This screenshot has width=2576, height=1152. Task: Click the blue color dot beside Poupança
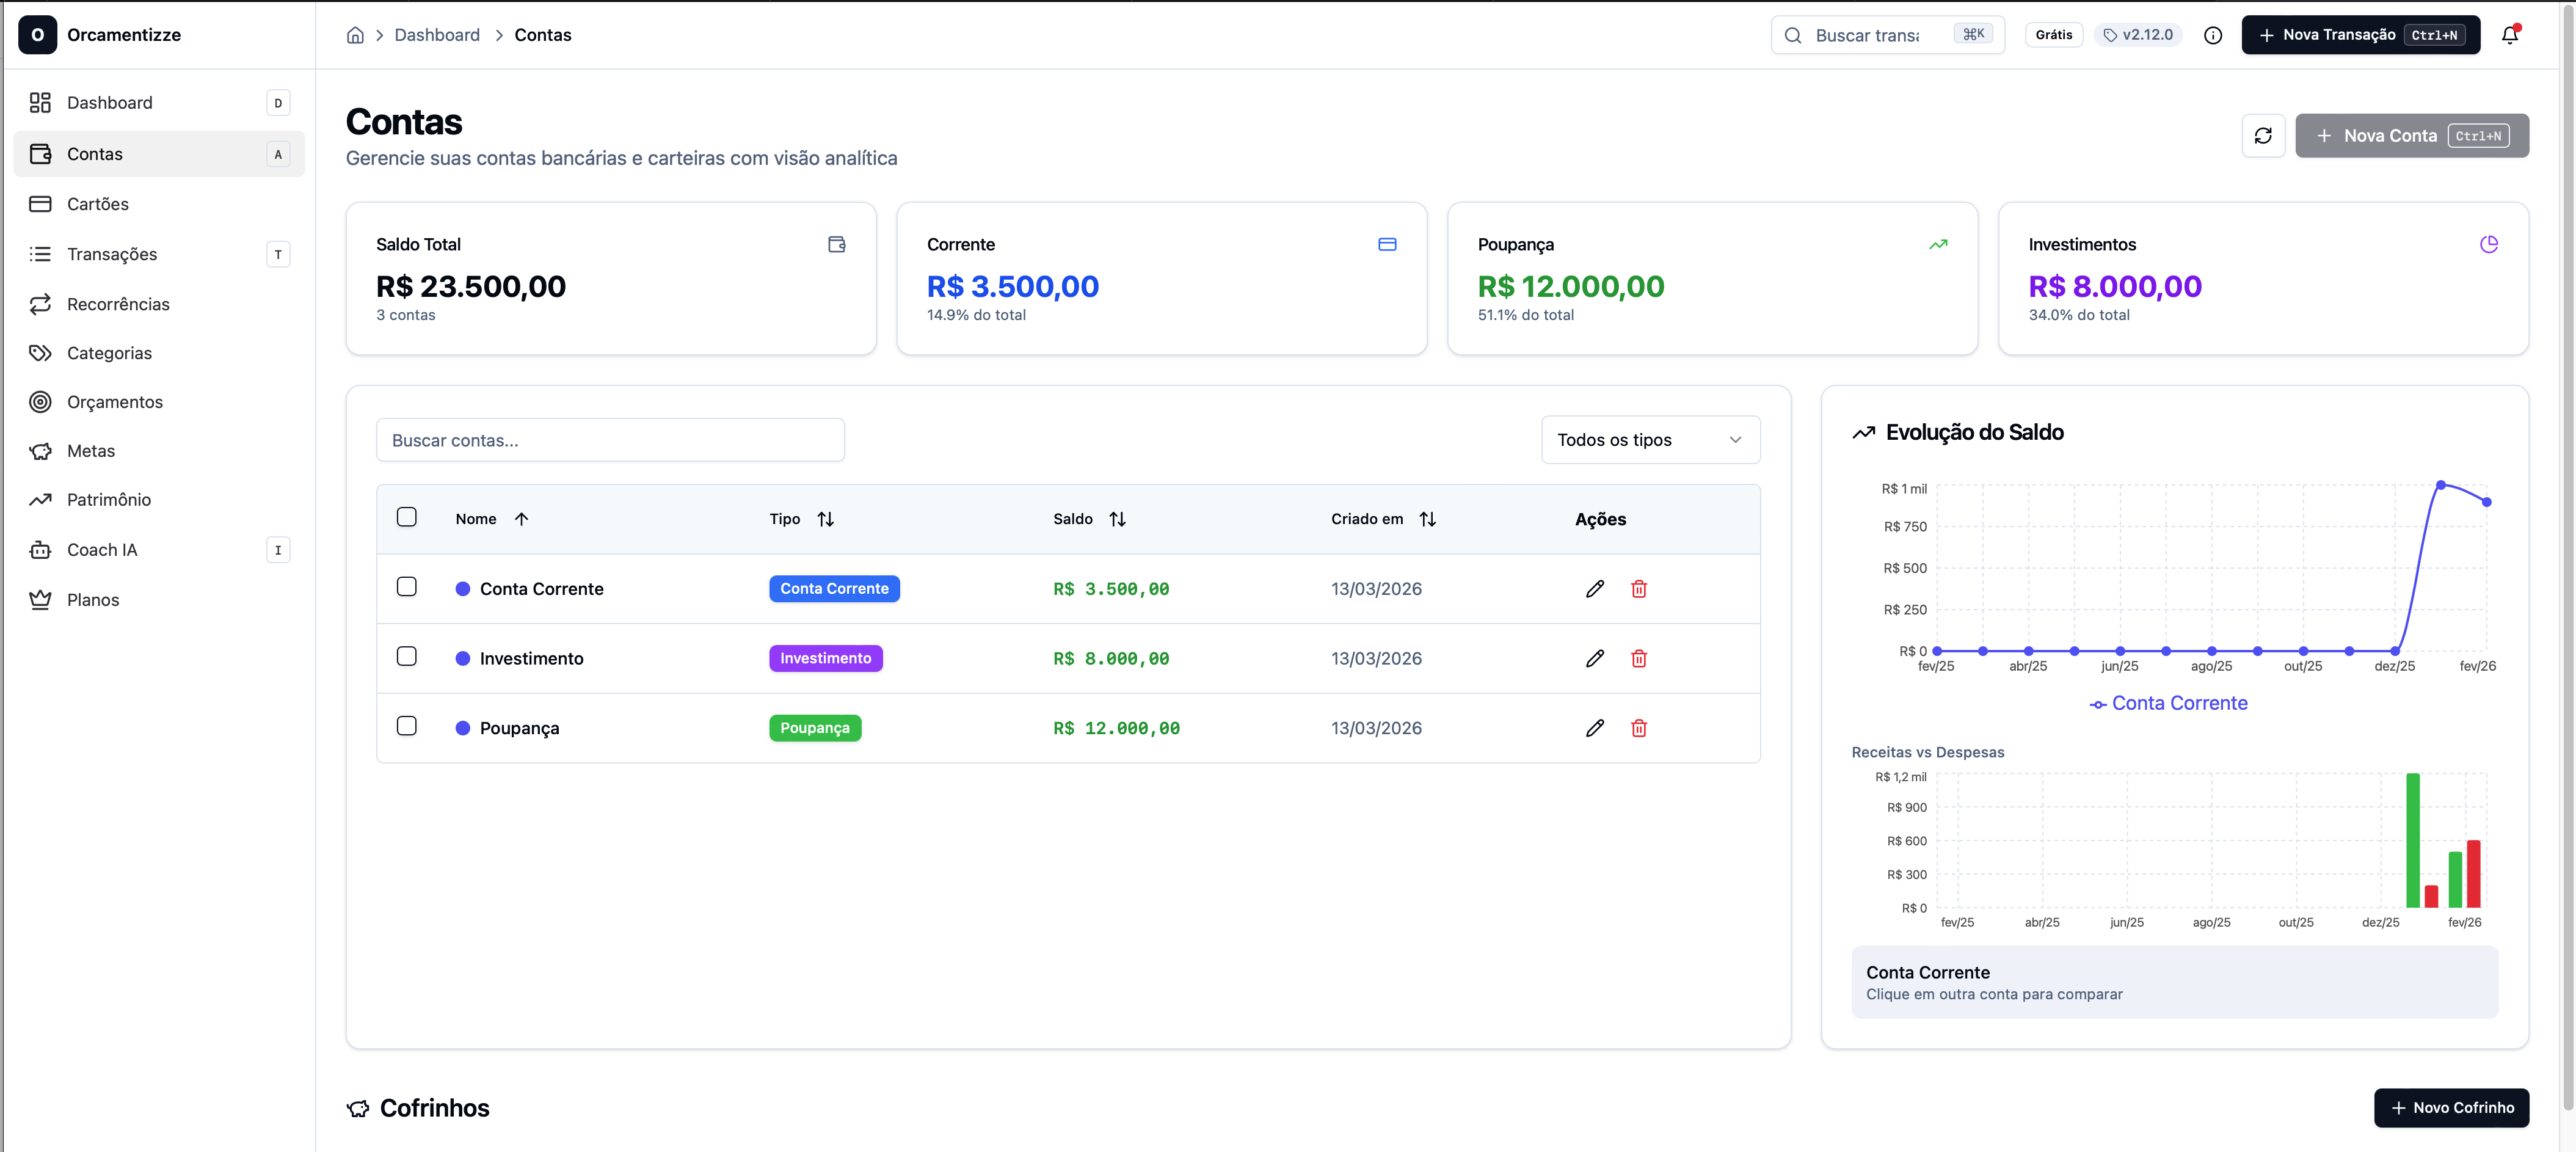click(463, 728)
